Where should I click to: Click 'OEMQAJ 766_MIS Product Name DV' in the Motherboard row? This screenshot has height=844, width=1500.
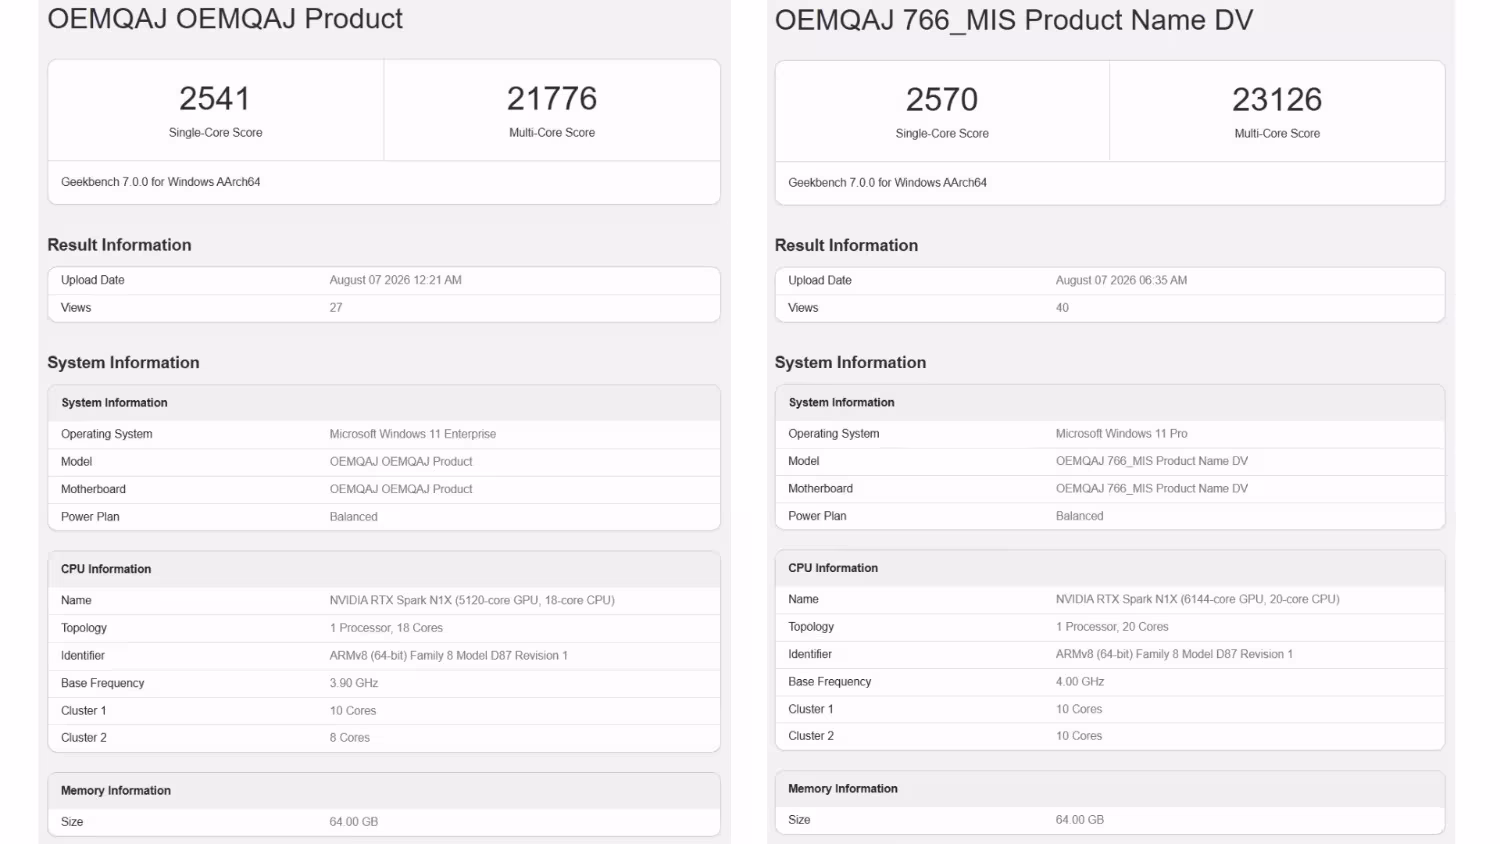pyautogui.click(x=1152, y=489)
